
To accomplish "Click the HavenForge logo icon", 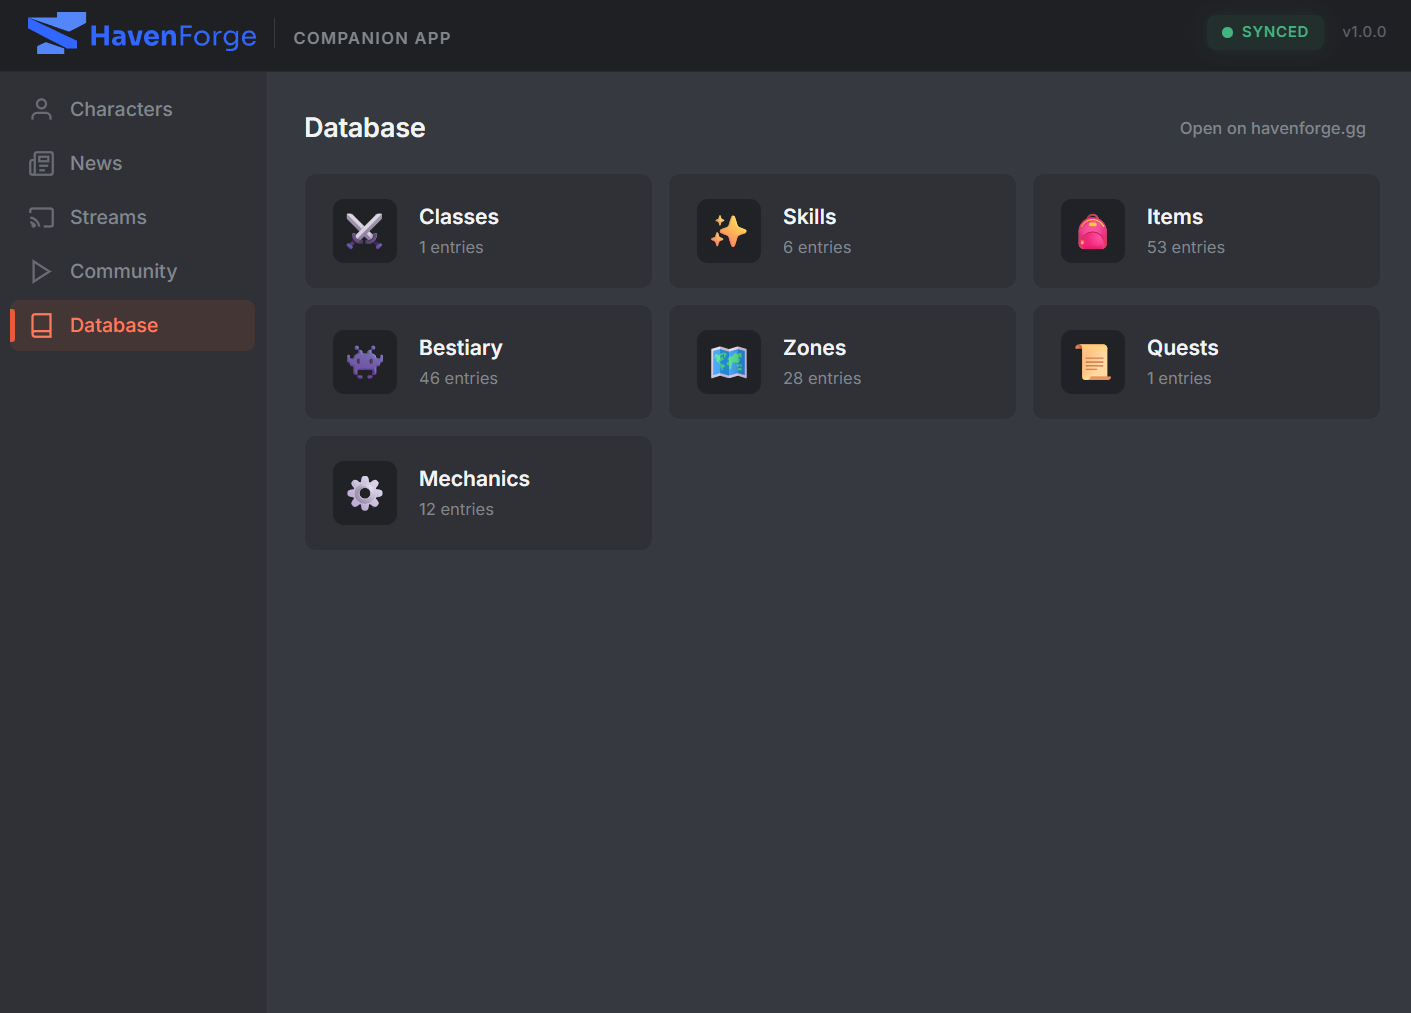I will (56, 34).
